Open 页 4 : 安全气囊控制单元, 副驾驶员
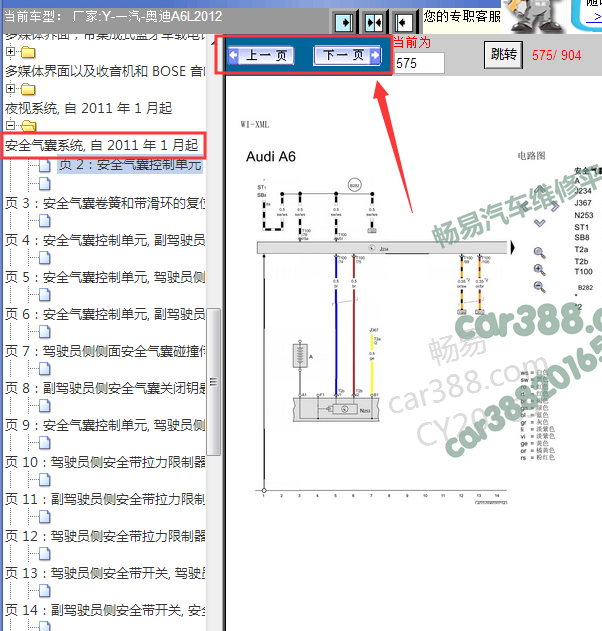602x631 pixels. coord(105,240)
